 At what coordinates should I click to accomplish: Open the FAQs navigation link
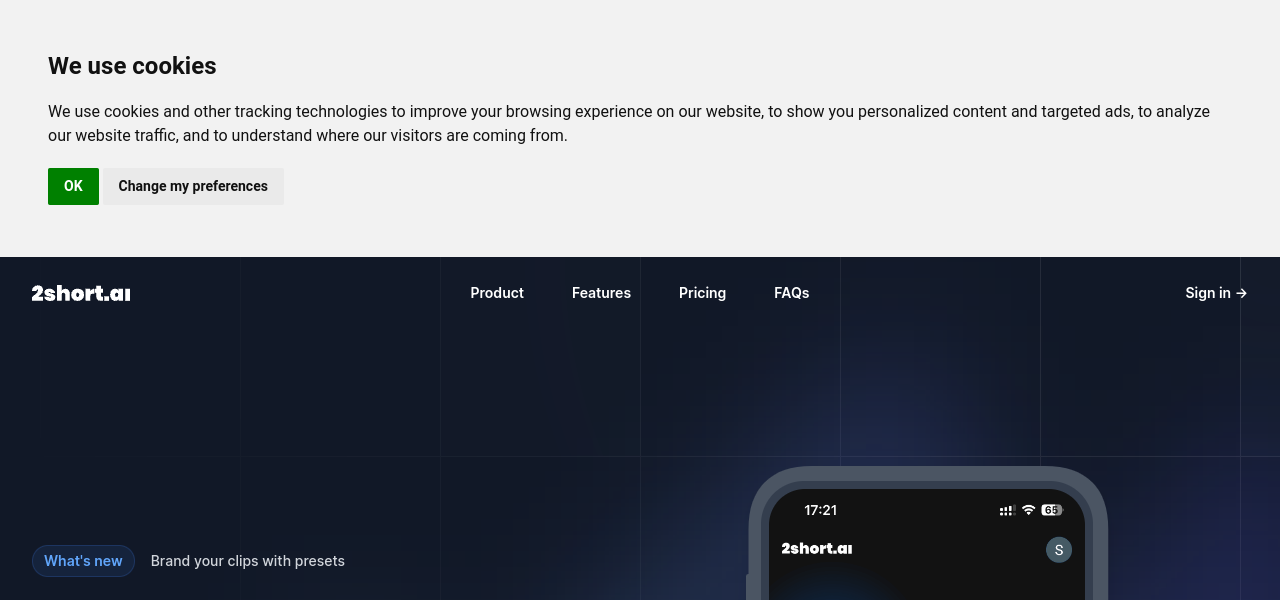click(791, 293)
